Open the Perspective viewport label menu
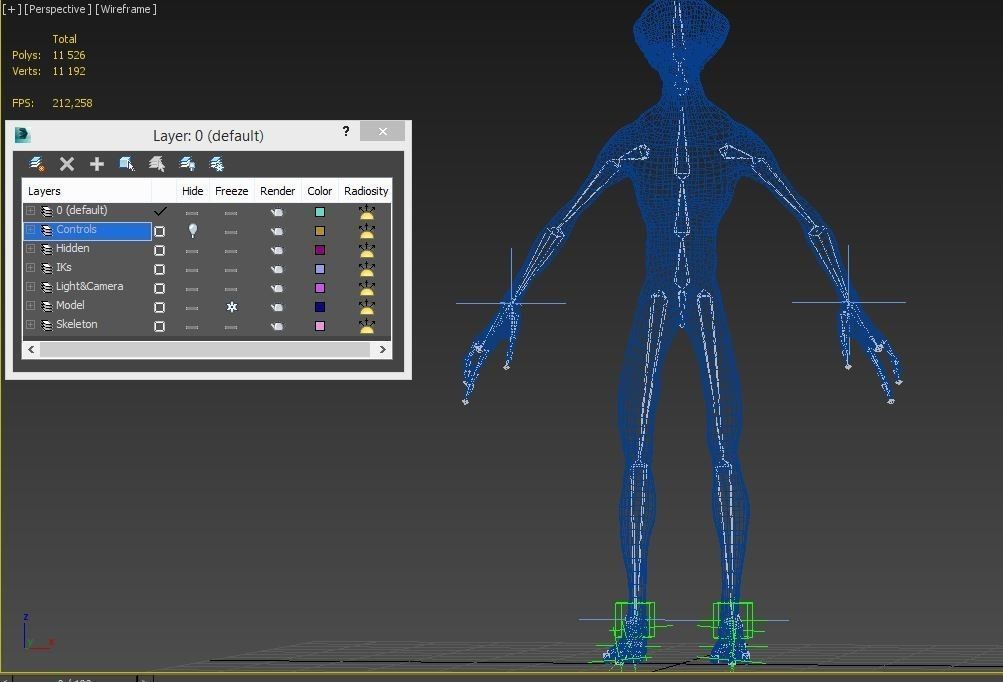 [x=56, y=9]
